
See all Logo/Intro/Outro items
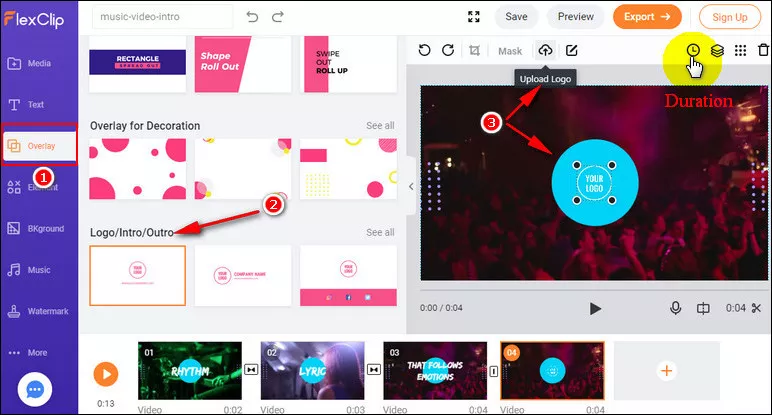(x=380, y=232)
